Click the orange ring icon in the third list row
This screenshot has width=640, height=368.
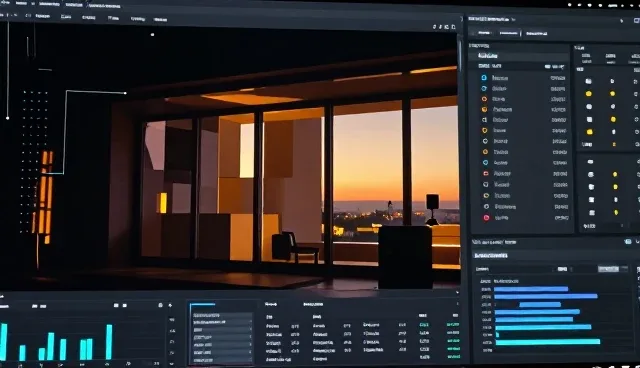[484, 99]
